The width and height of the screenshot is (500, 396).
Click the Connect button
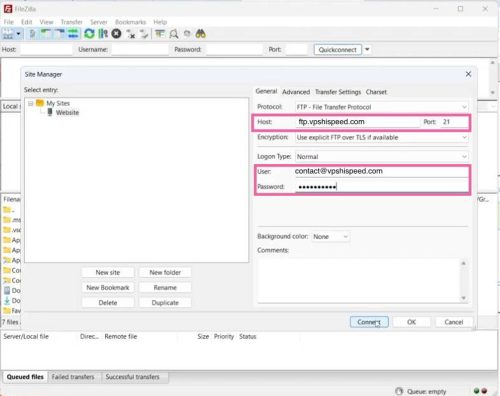pyautogui.click(x=369, y=322)
